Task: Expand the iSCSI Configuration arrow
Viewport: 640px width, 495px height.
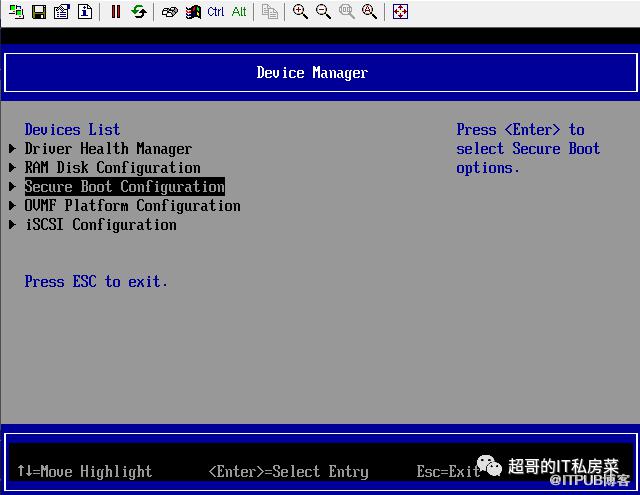Action: 13,225
